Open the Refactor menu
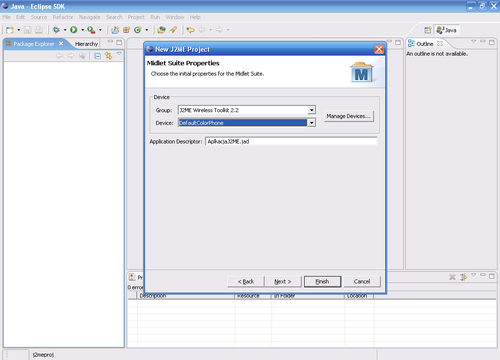 click(63, 17)
